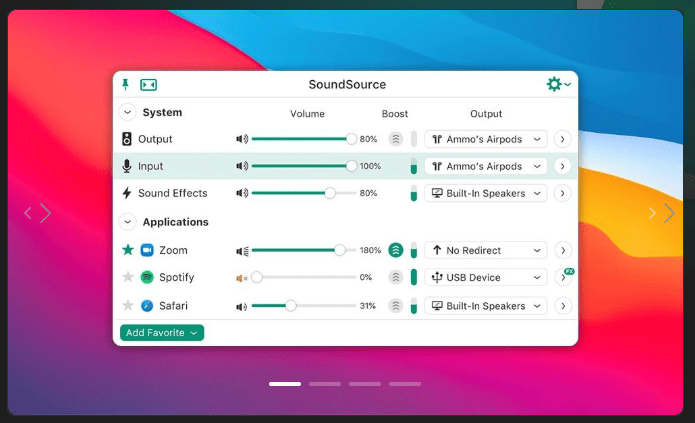Click the Sound Effects row label

[172, 193]
